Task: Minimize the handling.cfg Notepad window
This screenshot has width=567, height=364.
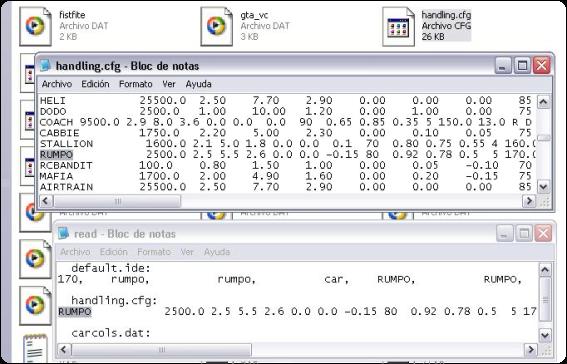Action: (503, 65)
